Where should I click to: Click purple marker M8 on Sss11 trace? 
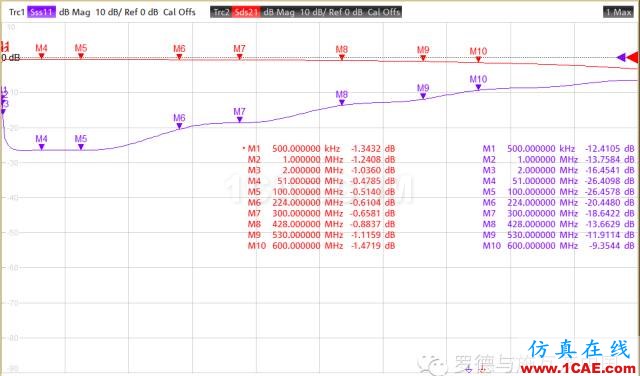click(x=342, y=103)
